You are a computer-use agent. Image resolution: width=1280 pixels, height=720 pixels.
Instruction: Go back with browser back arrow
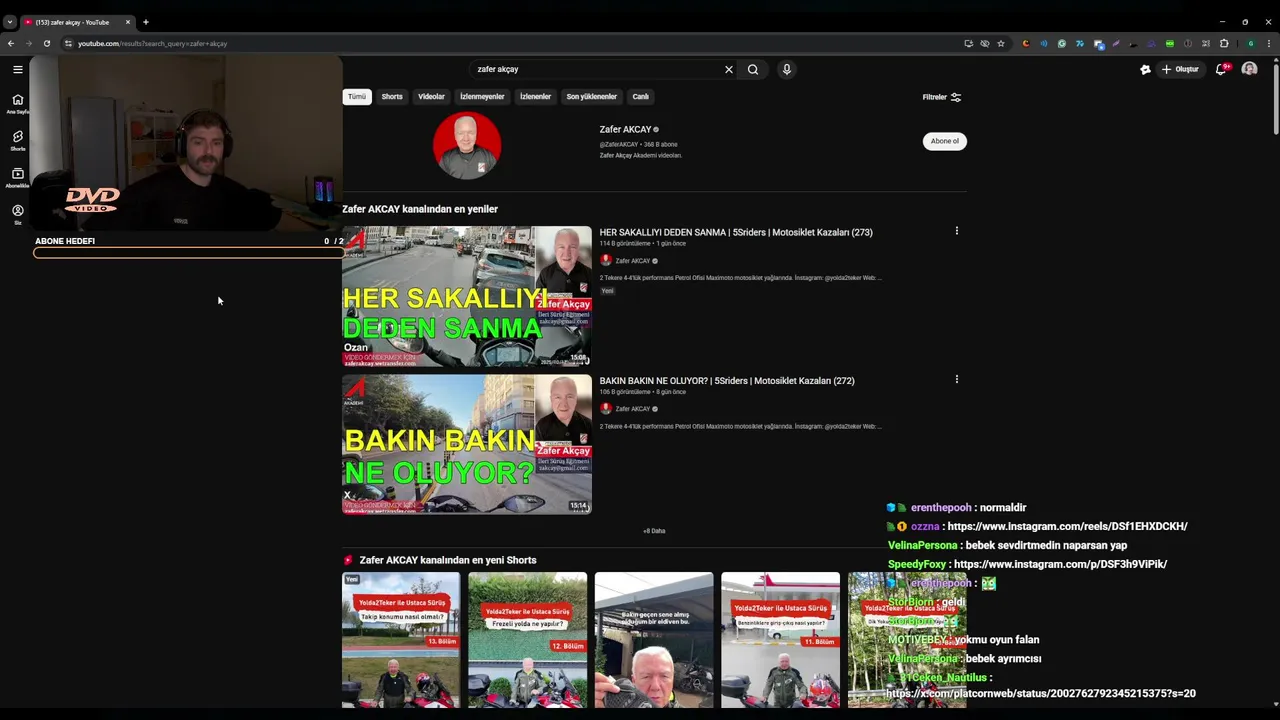click(11, 43)
